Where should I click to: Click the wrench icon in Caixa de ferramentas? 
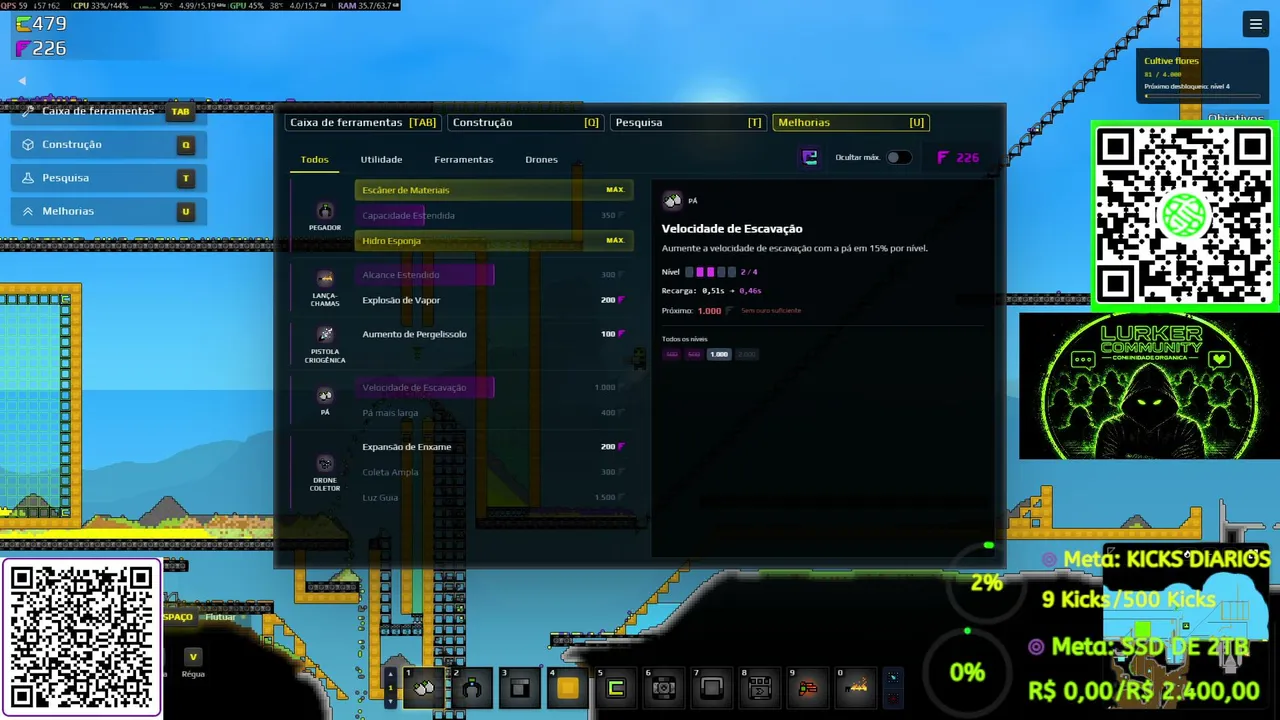click(x=28, y=111)
